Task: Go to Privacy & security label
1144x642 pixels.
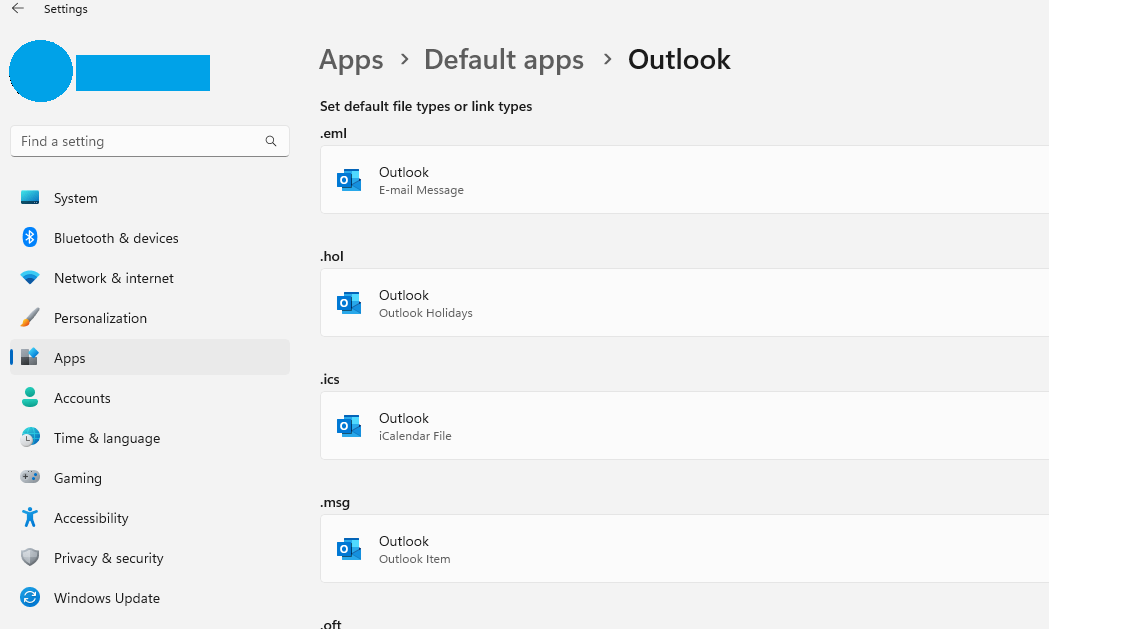Action: click(109, 559)
